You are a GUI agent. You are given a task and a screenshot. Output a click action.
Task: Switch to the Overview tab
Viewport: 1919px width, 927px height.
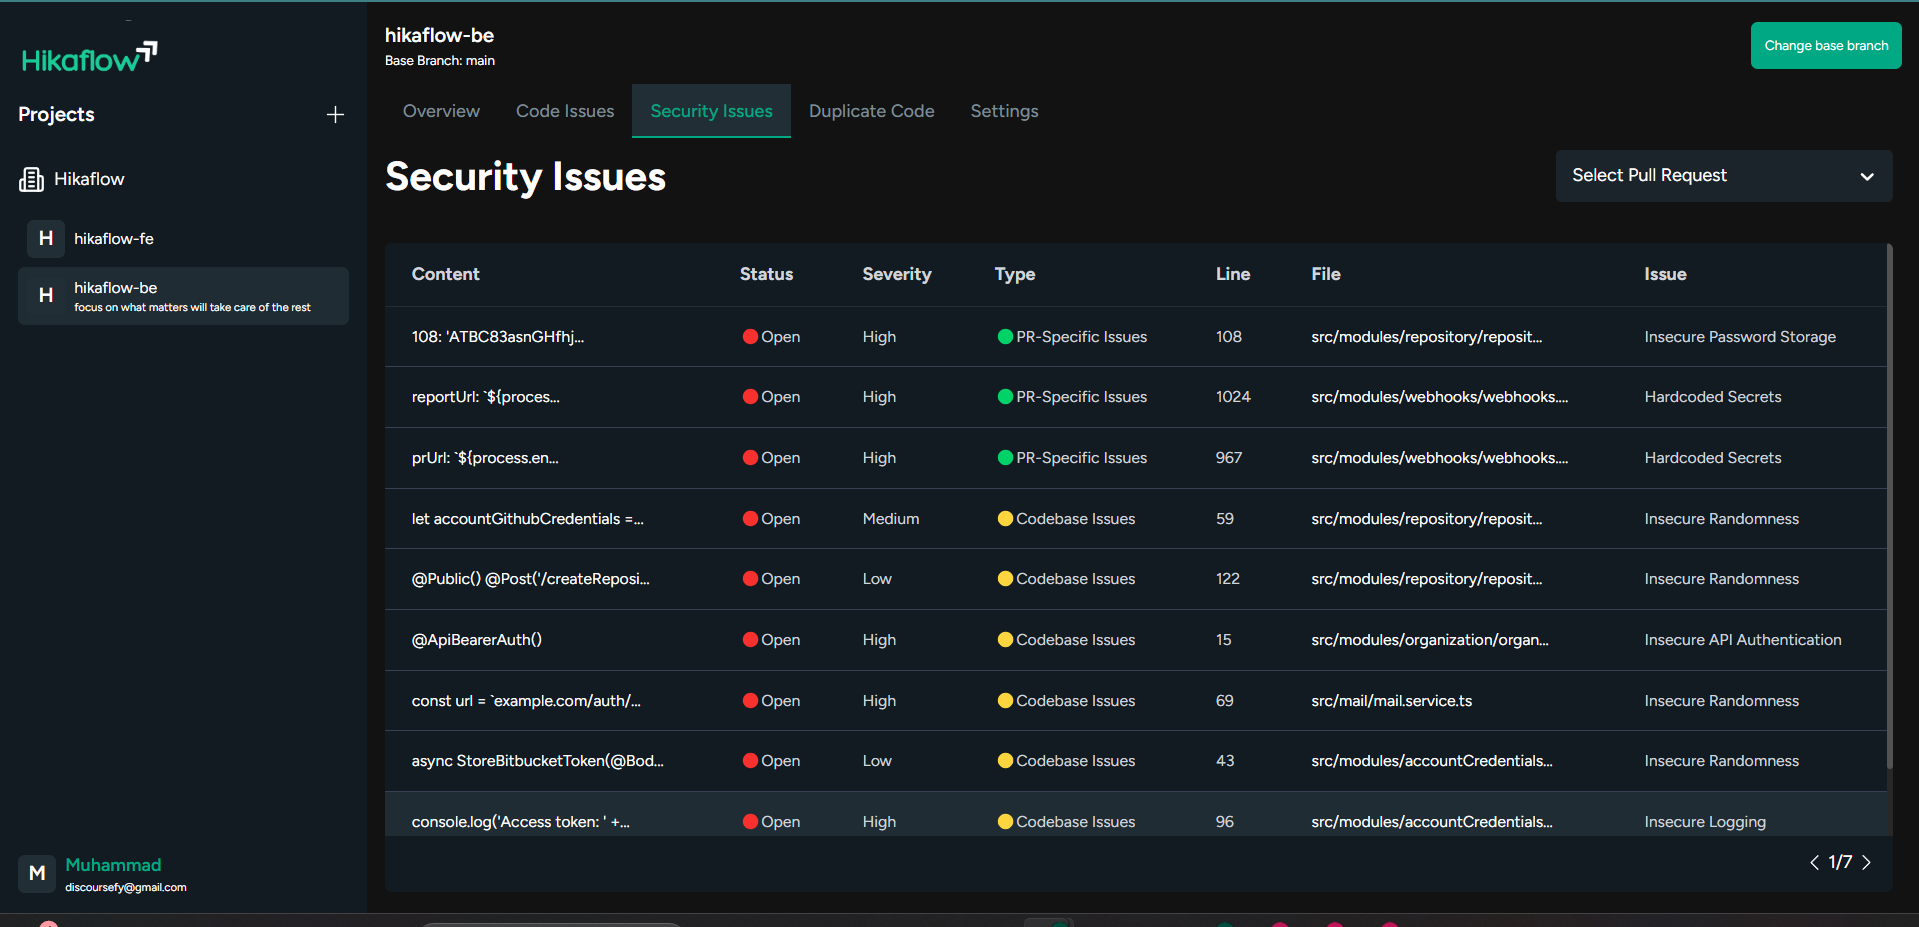pyautogui.click(x=441, y=111)
